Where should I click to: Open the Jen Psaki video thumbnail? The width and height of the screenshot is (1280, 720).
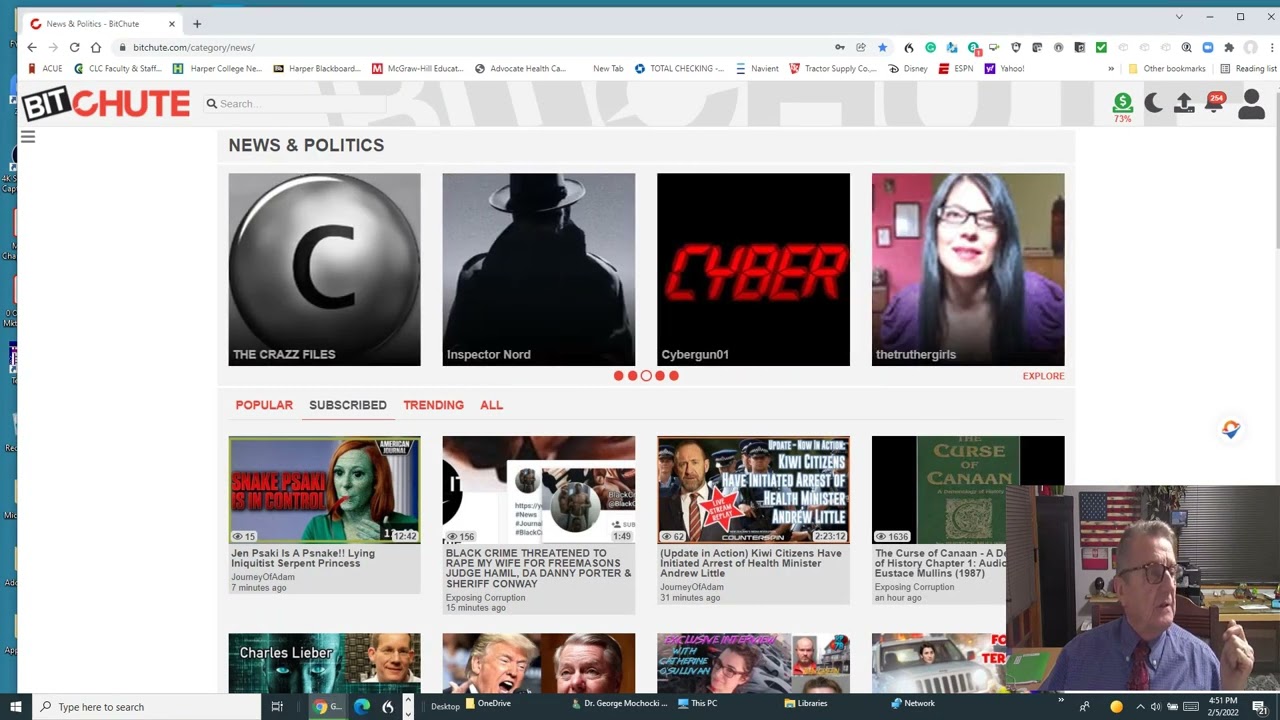click(x=324, y=490)
